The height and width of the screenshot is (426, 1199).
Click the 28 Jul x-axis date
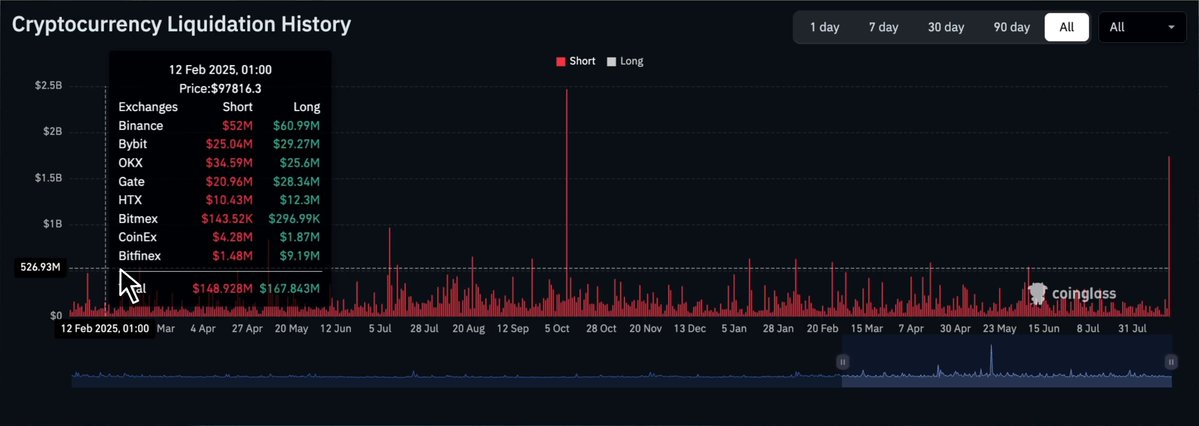(424, 328)
